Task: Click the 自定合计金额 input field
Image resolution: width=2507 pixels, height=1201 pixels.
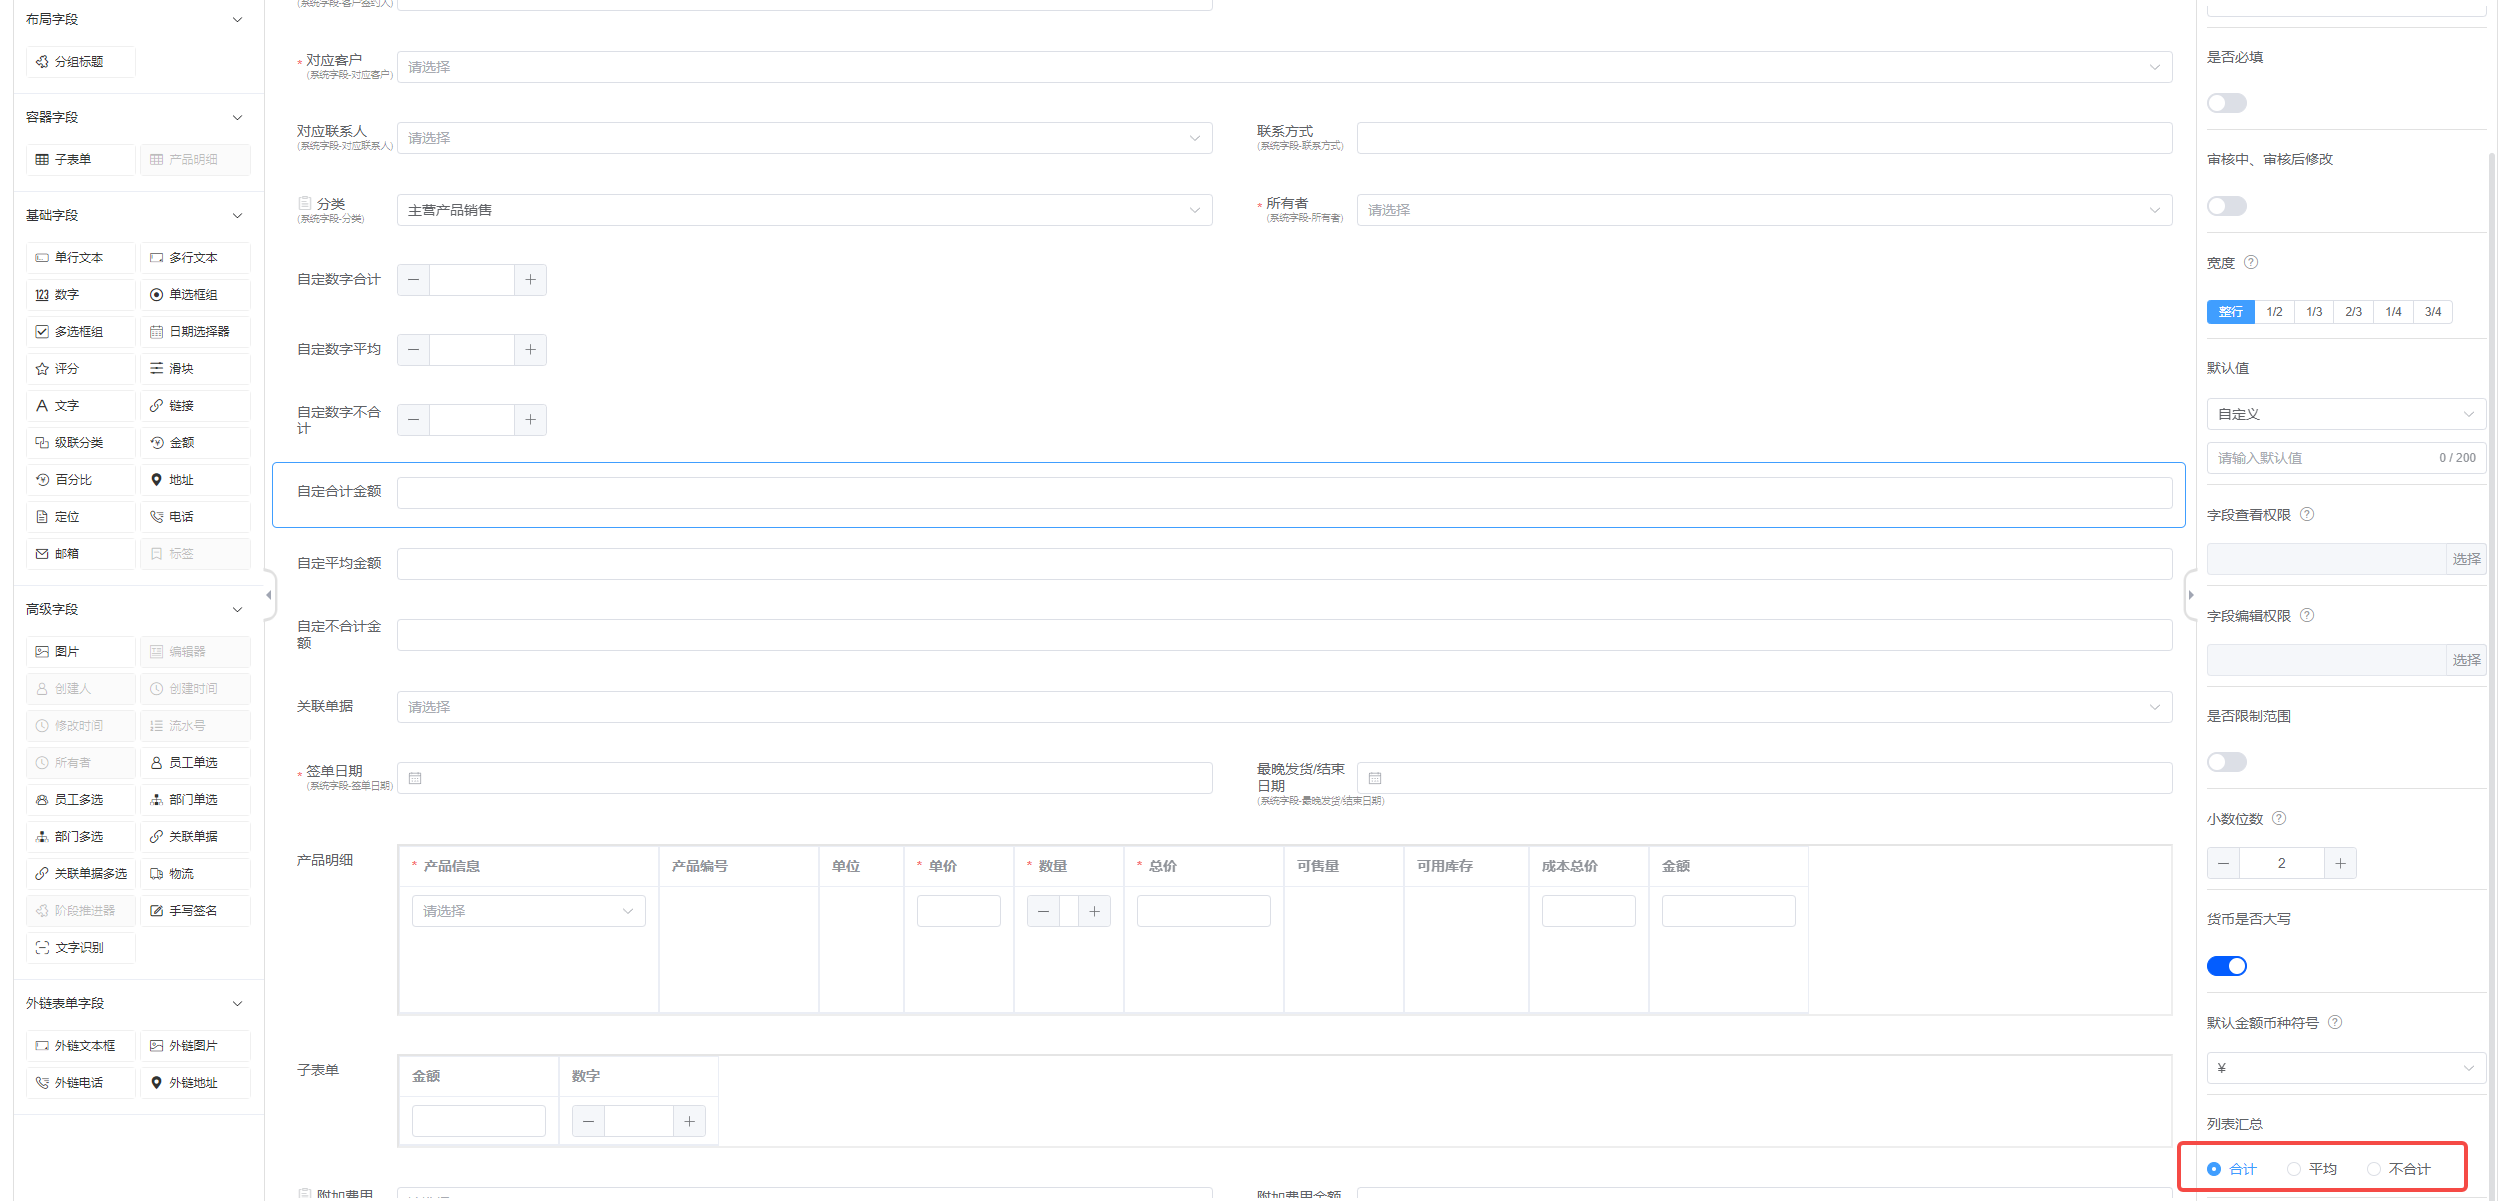Action: [x=1284, y=493]
